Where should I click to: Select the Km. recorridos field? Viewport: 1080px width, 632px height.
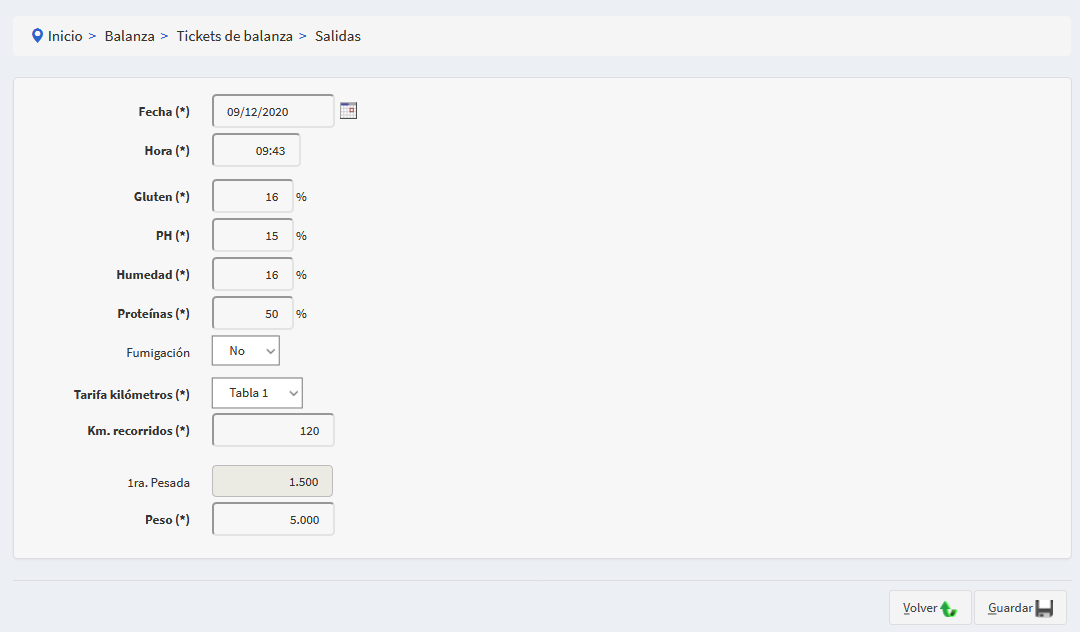(x=273, y=431)
